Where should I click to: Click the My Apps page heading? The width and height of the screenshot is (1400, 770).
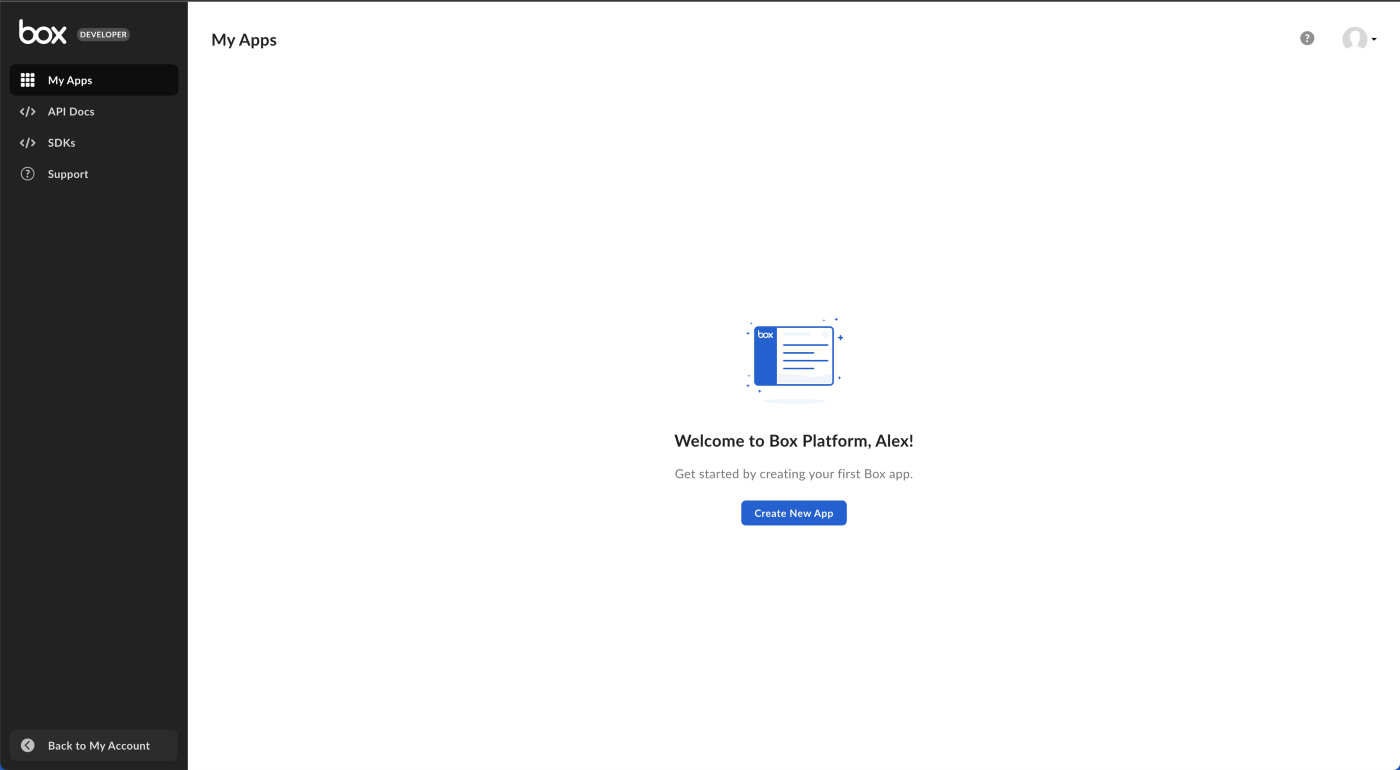[x=244, y=40]
